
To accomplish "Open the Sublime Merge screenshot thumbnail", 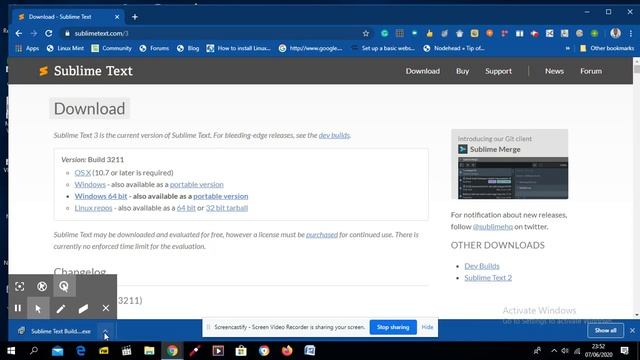I will pos(513,178).
